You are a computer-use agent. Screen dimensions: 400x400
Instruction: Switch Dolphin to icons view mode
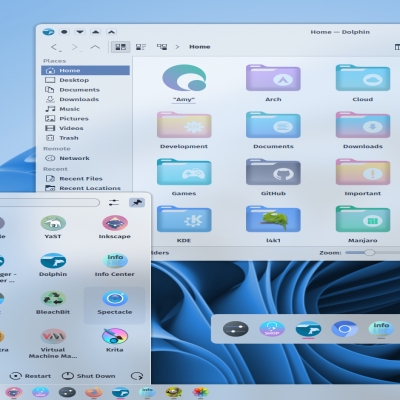(120, 47)
